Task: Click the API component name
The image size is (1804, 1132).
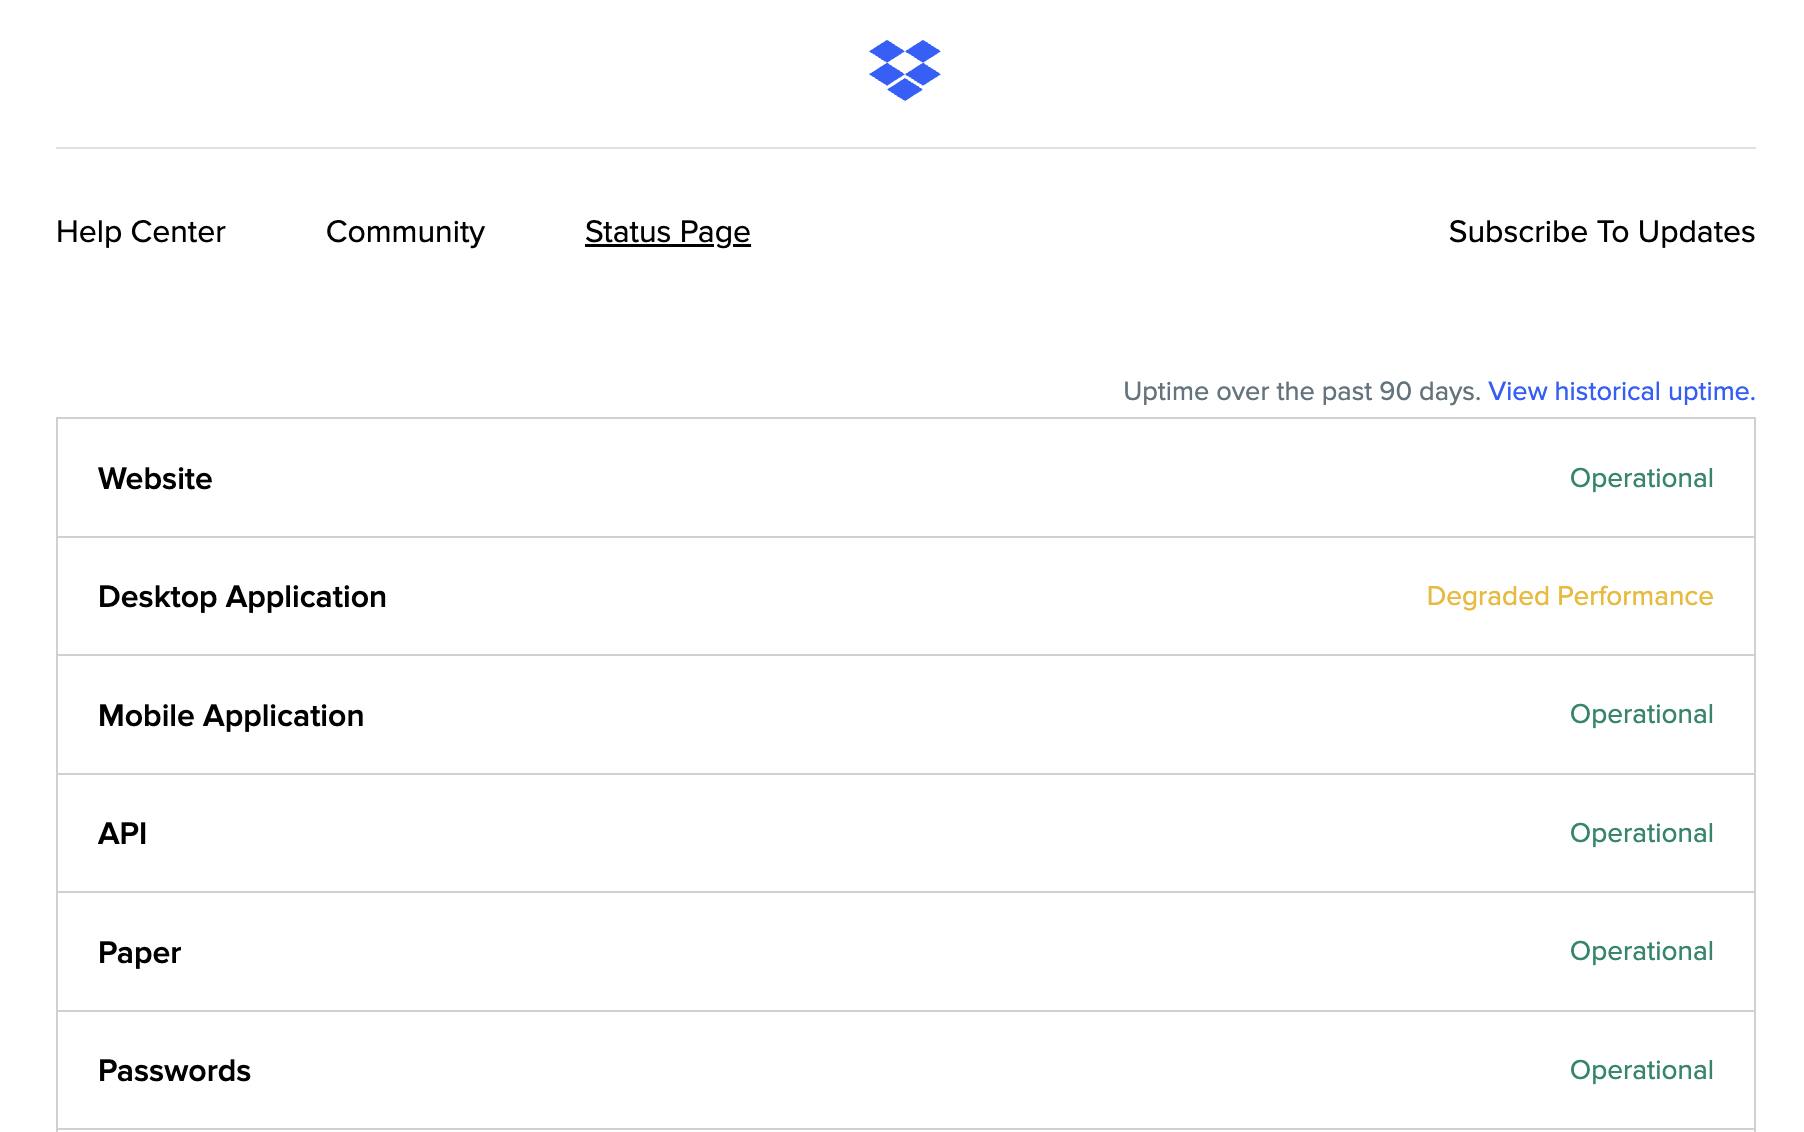Action: pos(122,833)
